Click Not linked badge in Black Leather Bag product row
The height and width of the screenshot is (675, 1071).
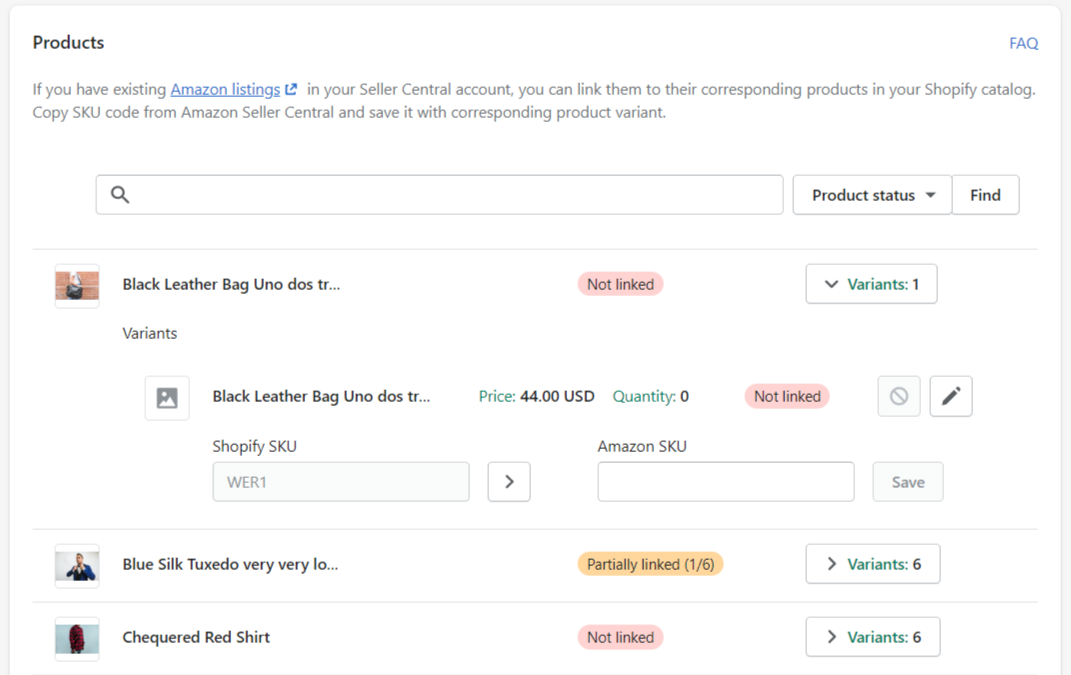pyautogui.click(x=620, y=284)
